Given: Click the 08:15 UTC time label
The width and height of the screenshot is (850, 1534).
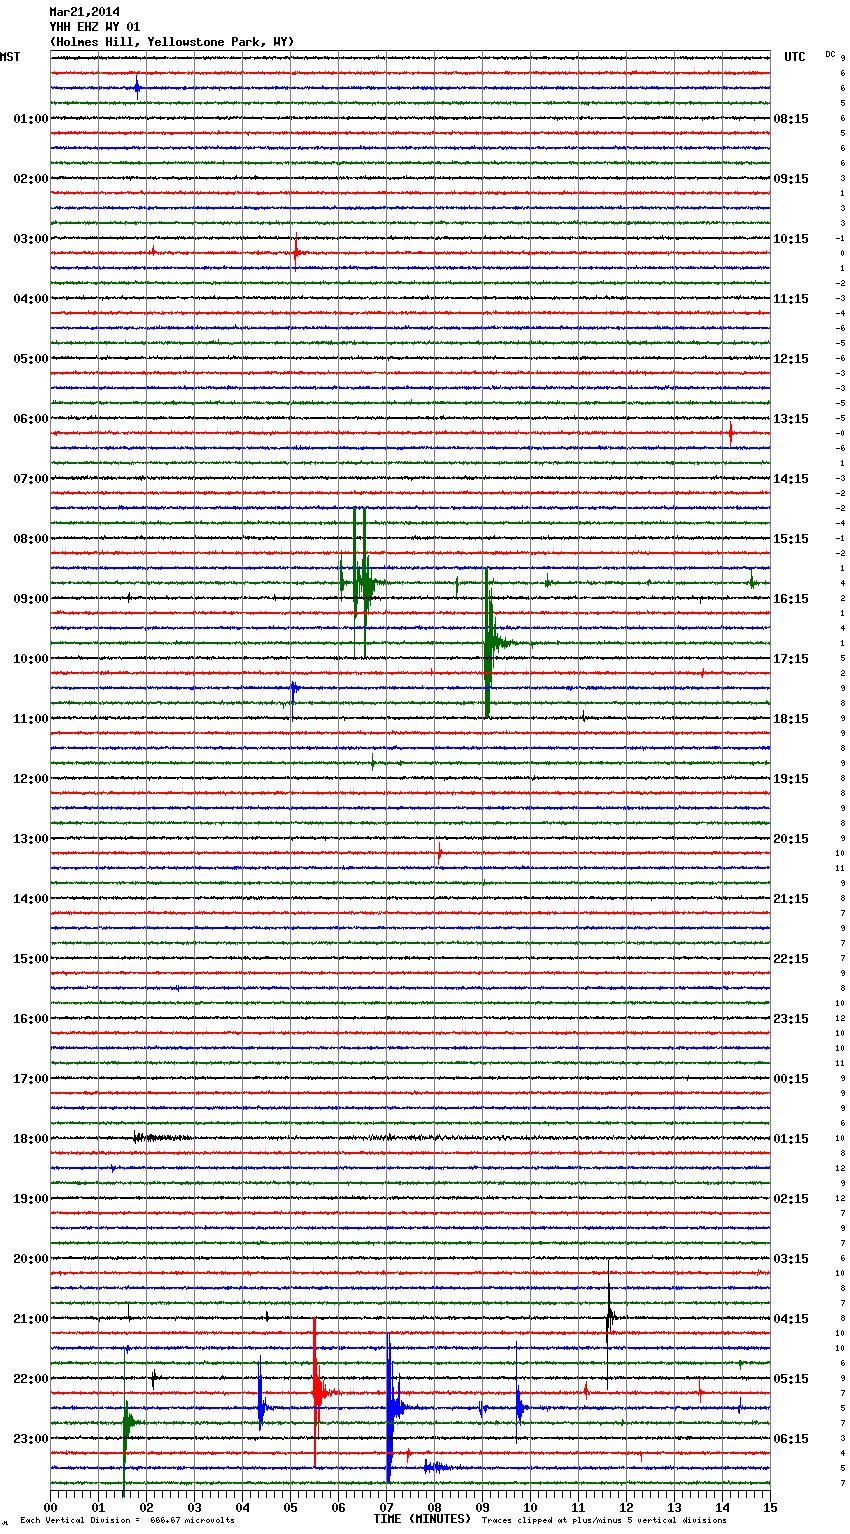Looking at the screenshot, I should 791,119.
